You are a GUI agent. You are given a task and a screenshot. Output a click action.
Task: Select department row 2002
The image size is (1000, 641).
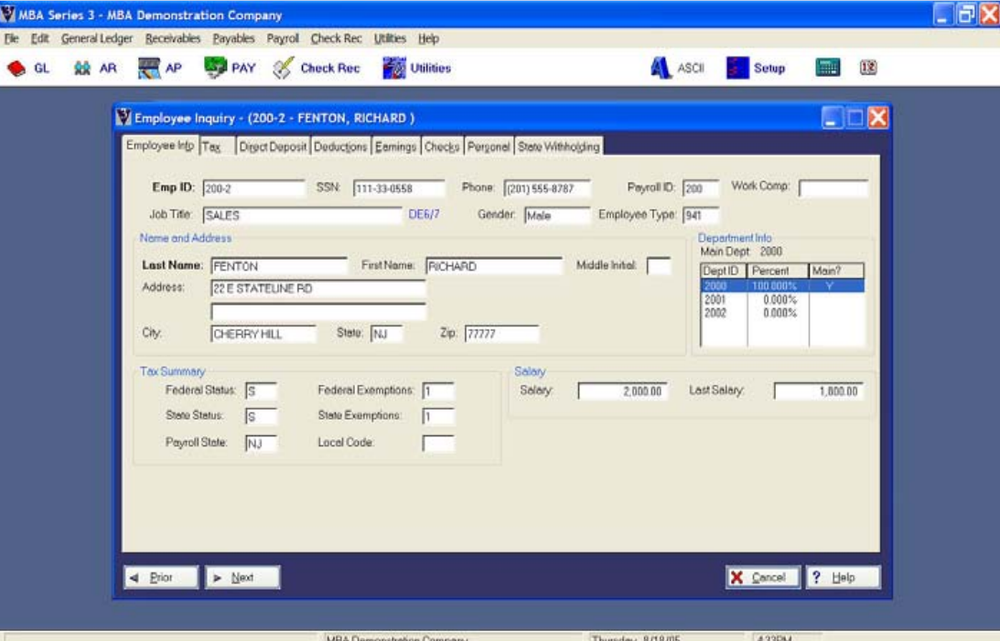pyautogui.click(x=783, y=313)
